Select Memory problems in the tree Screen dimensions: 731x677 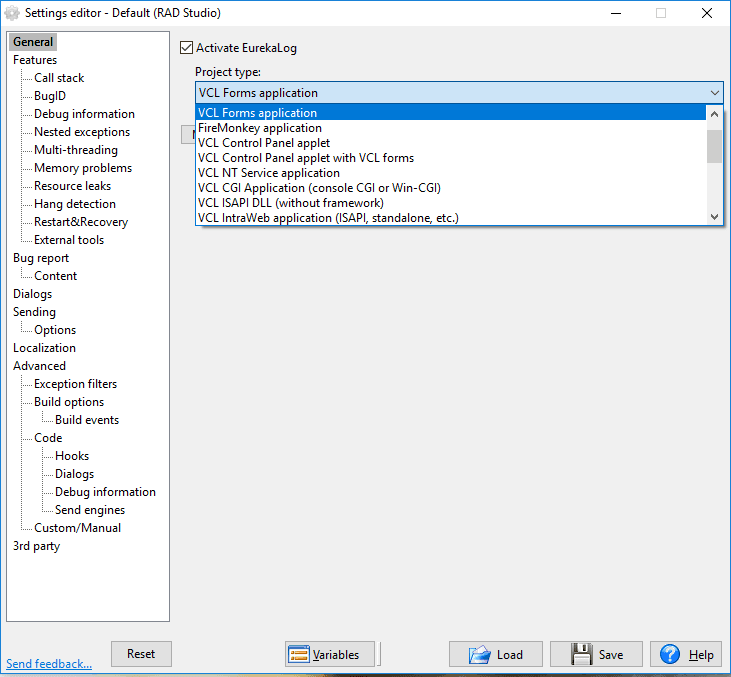pyautogui.click(x=83, y=168)
